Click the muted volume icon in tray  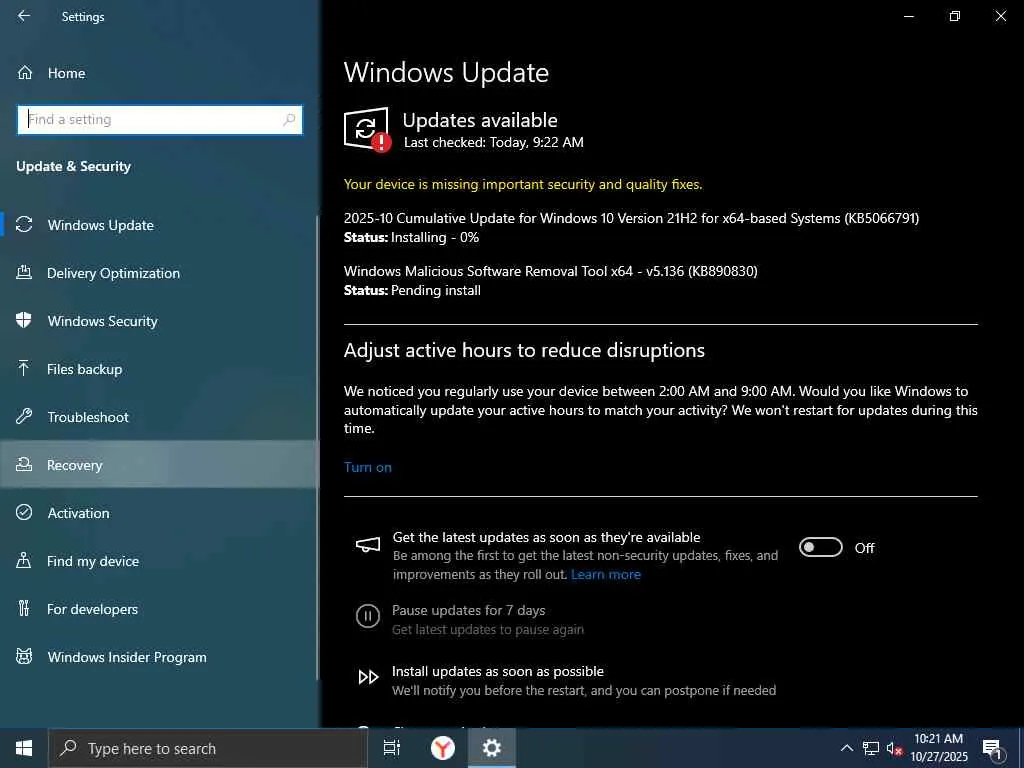pos(894,749)
